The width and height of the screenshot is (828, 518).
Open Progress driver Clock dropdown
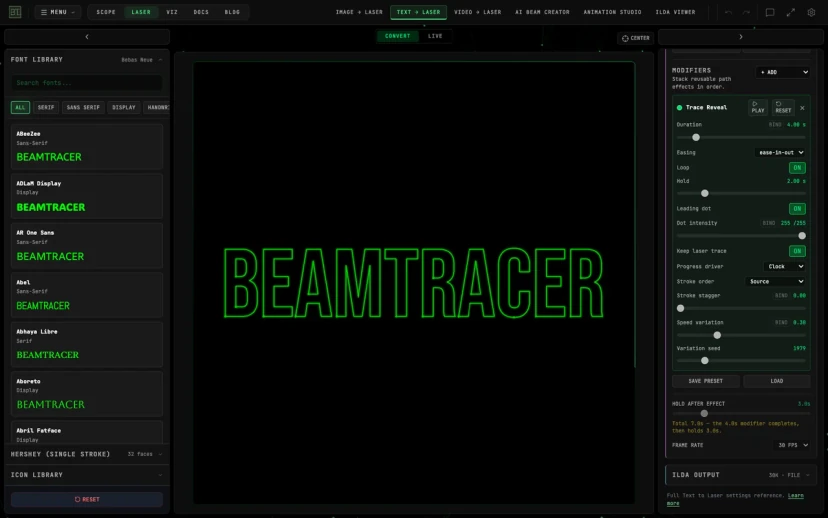click(785, 267)
